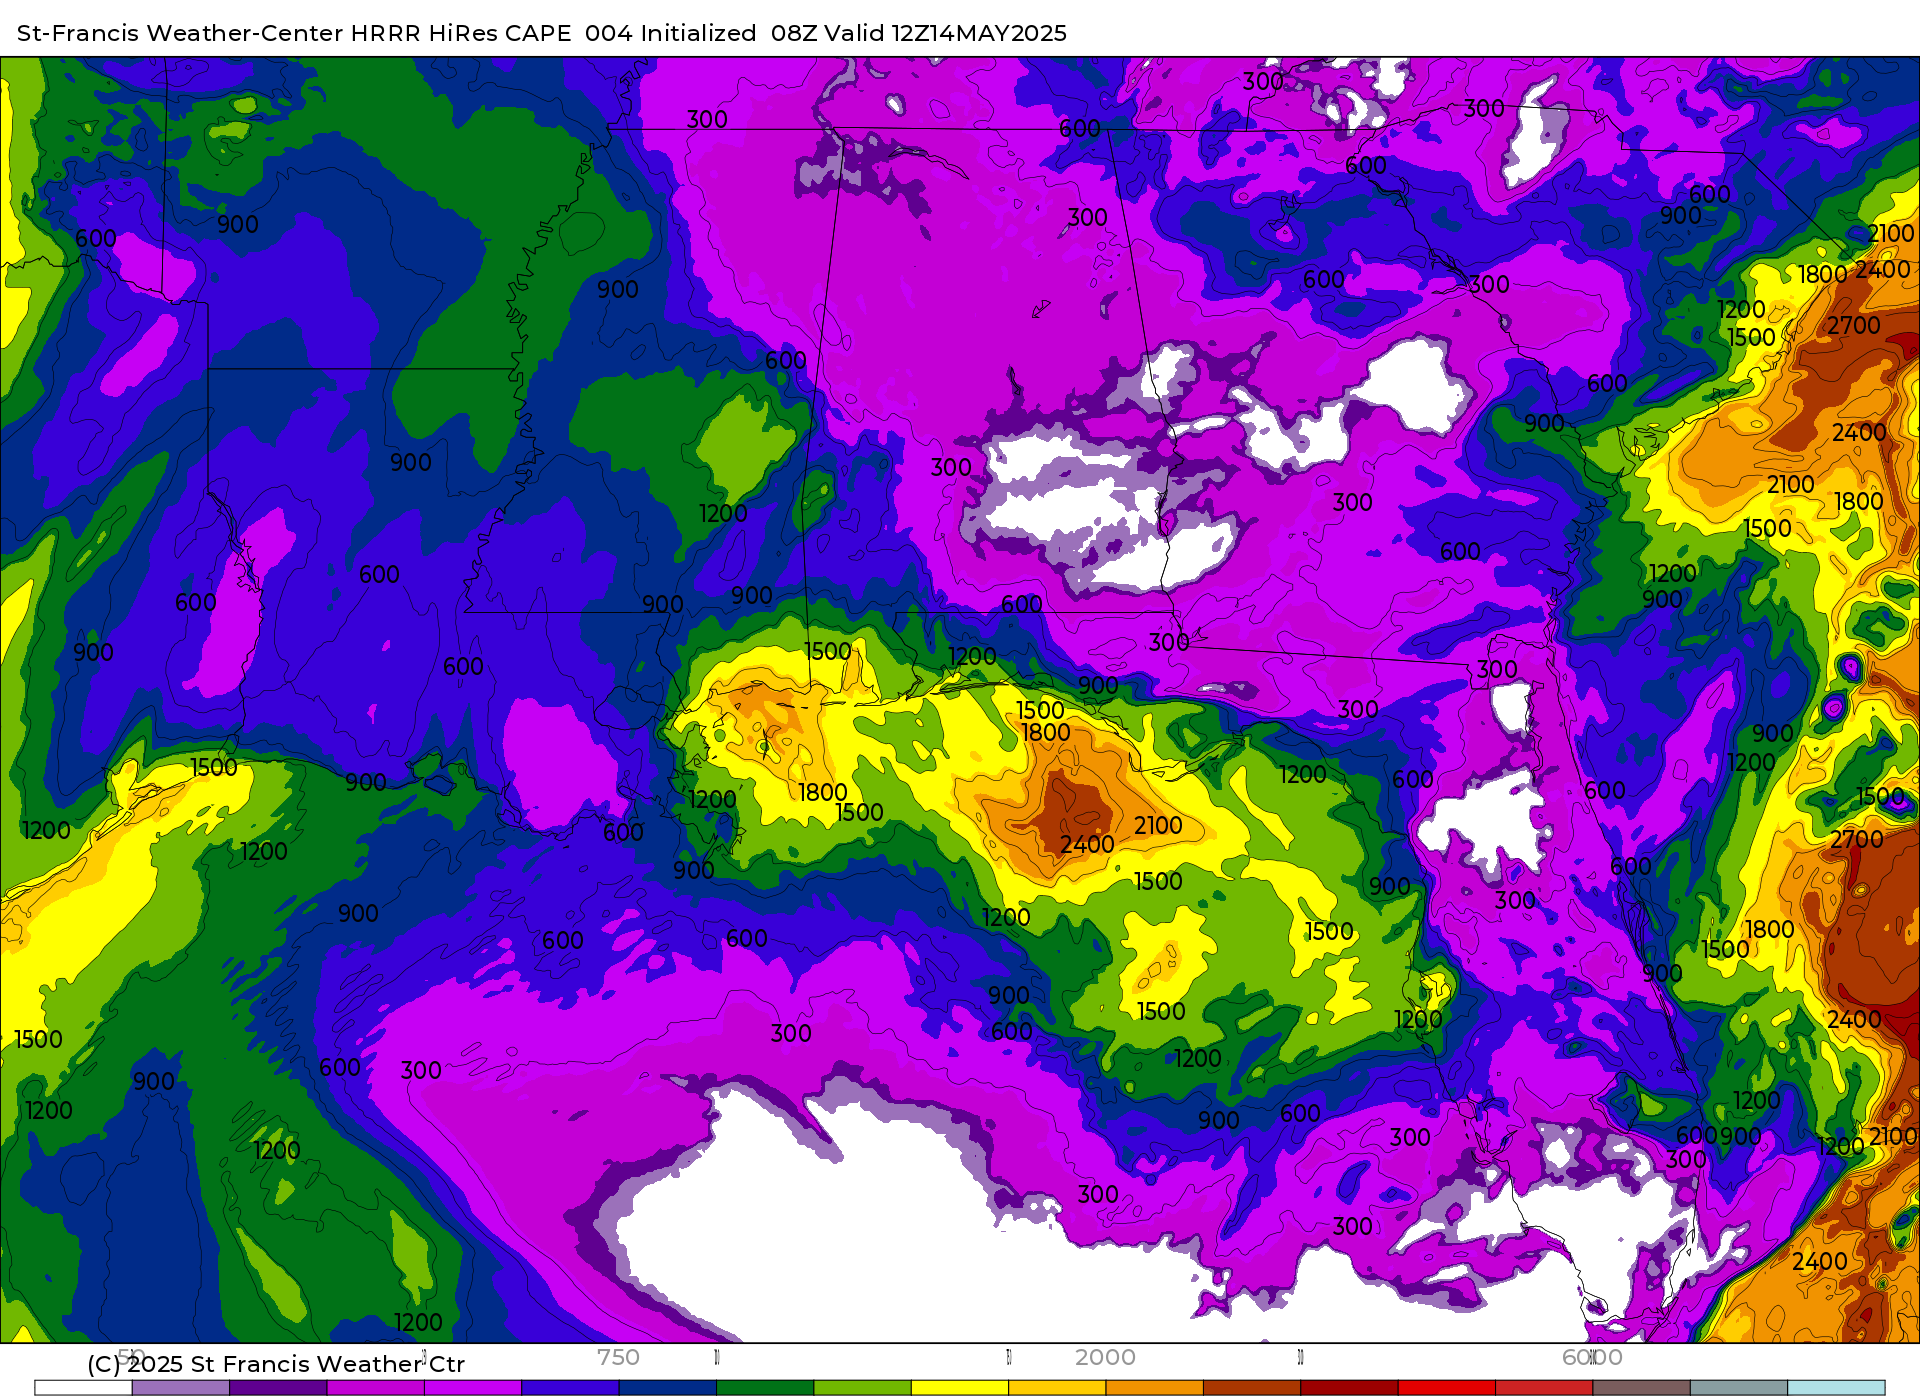The height and width of the screenshot is (1400, 1920).
Task: Select the dark maroon red legend swatch
Action: [1349, 1388]
